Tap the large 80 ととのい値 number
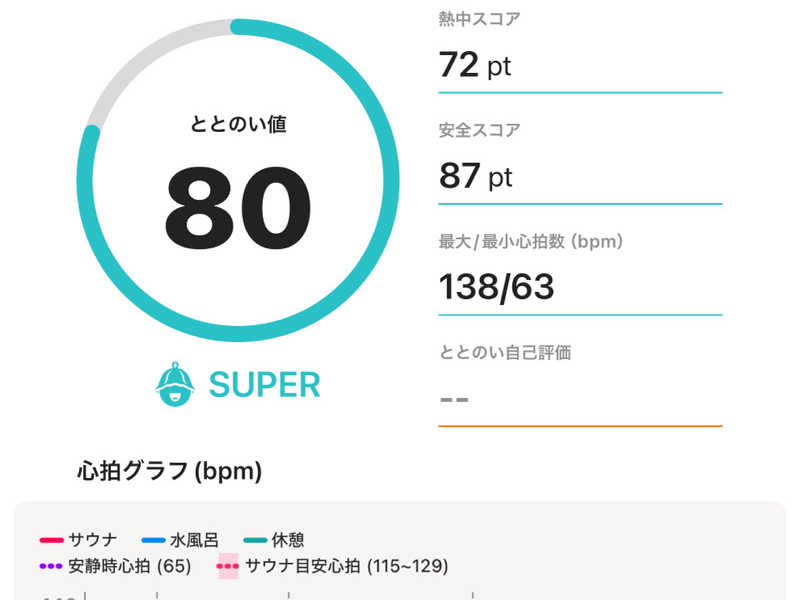Image resolution: width=800 pixels, height=600 pixels. [x=238, y=209]
